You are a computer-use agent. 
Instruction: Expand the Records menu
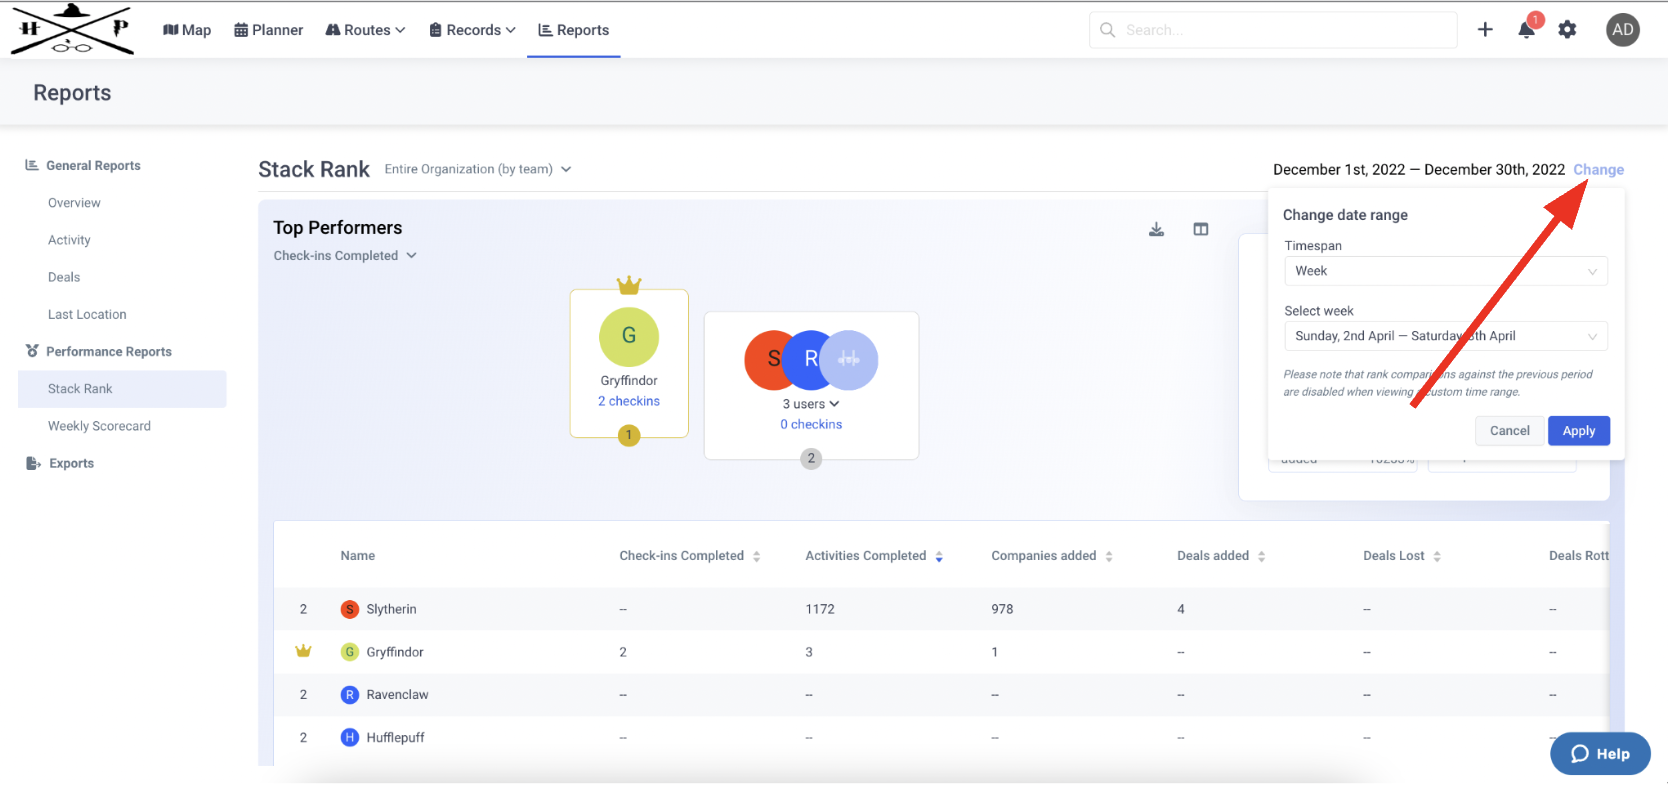click(x=472, y=30)
